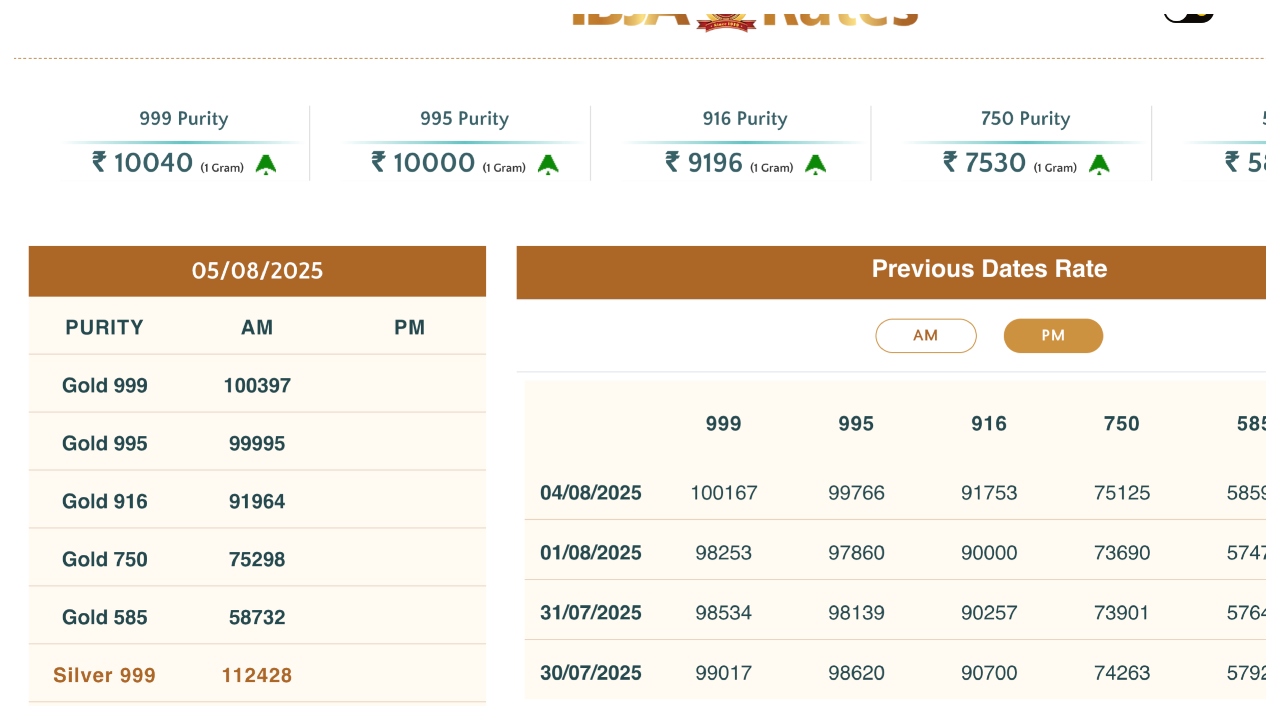
Task: Click the 05/08/2025 date header
Action: [257, 271]
